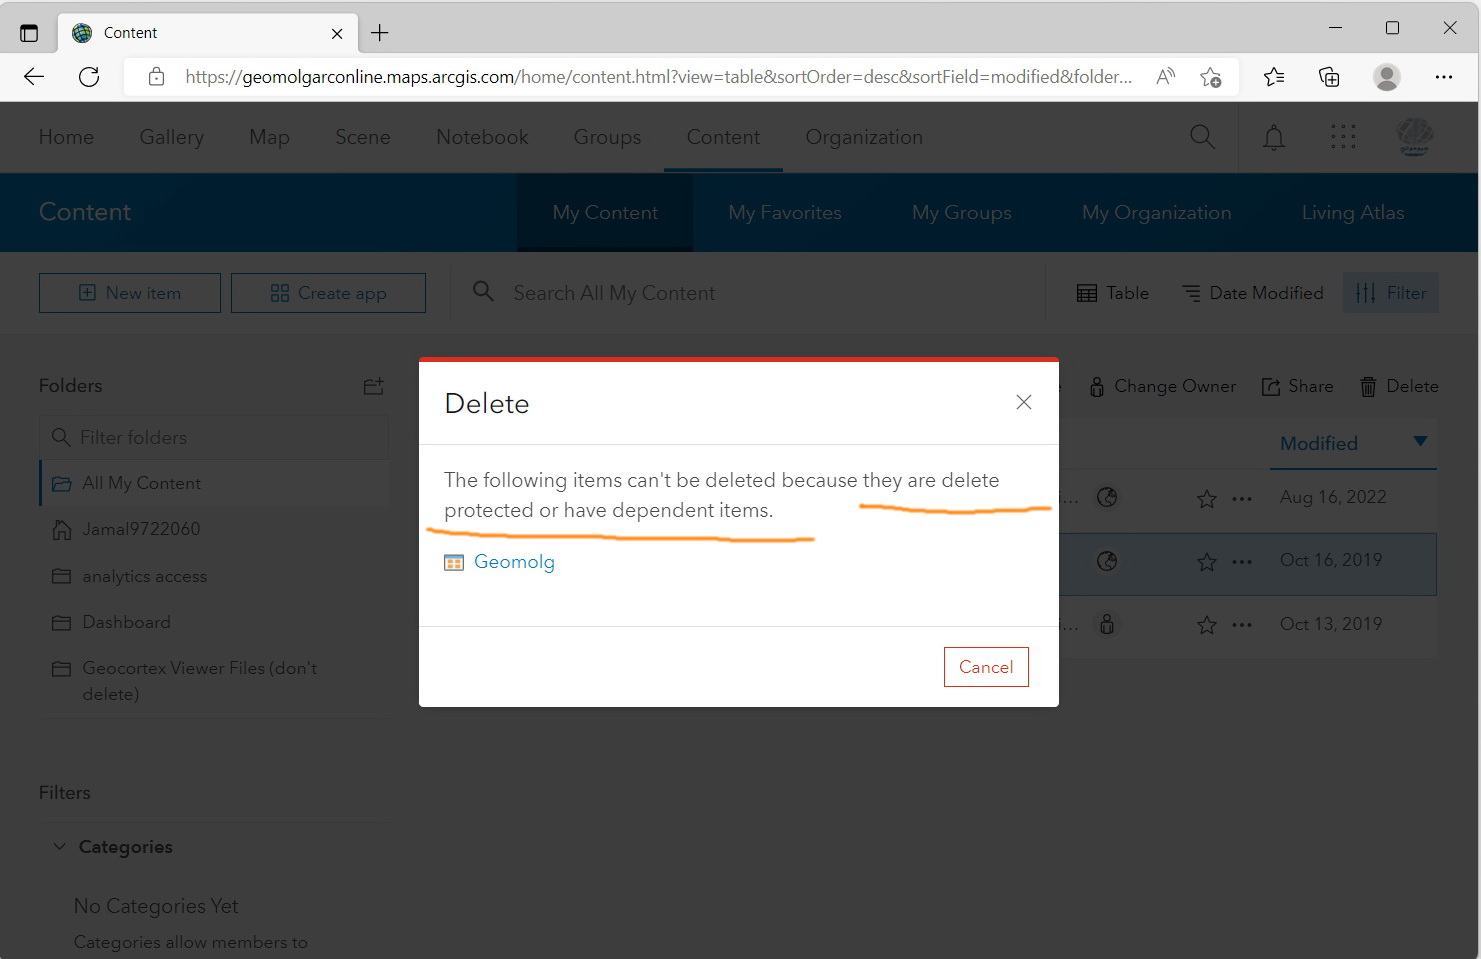The image size is (1481, 959).
Task: Add this page to favorites star icon
Action: (1211, 77)
